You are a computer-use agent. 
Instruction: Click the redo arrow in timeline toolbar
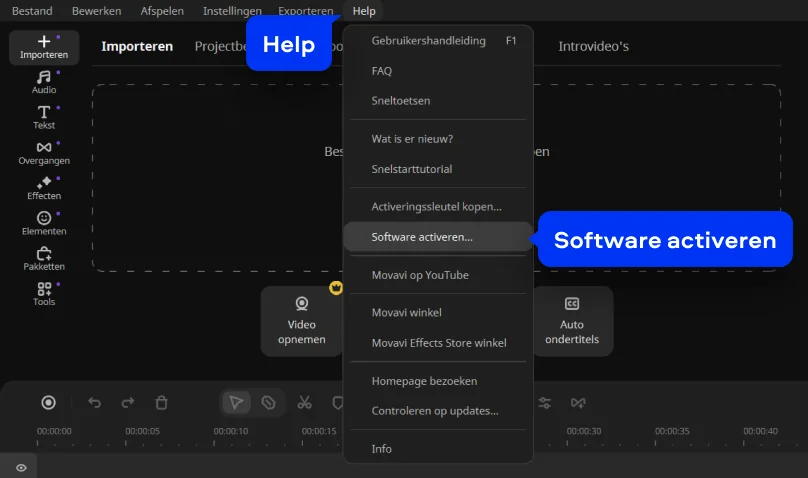point(128,403)
